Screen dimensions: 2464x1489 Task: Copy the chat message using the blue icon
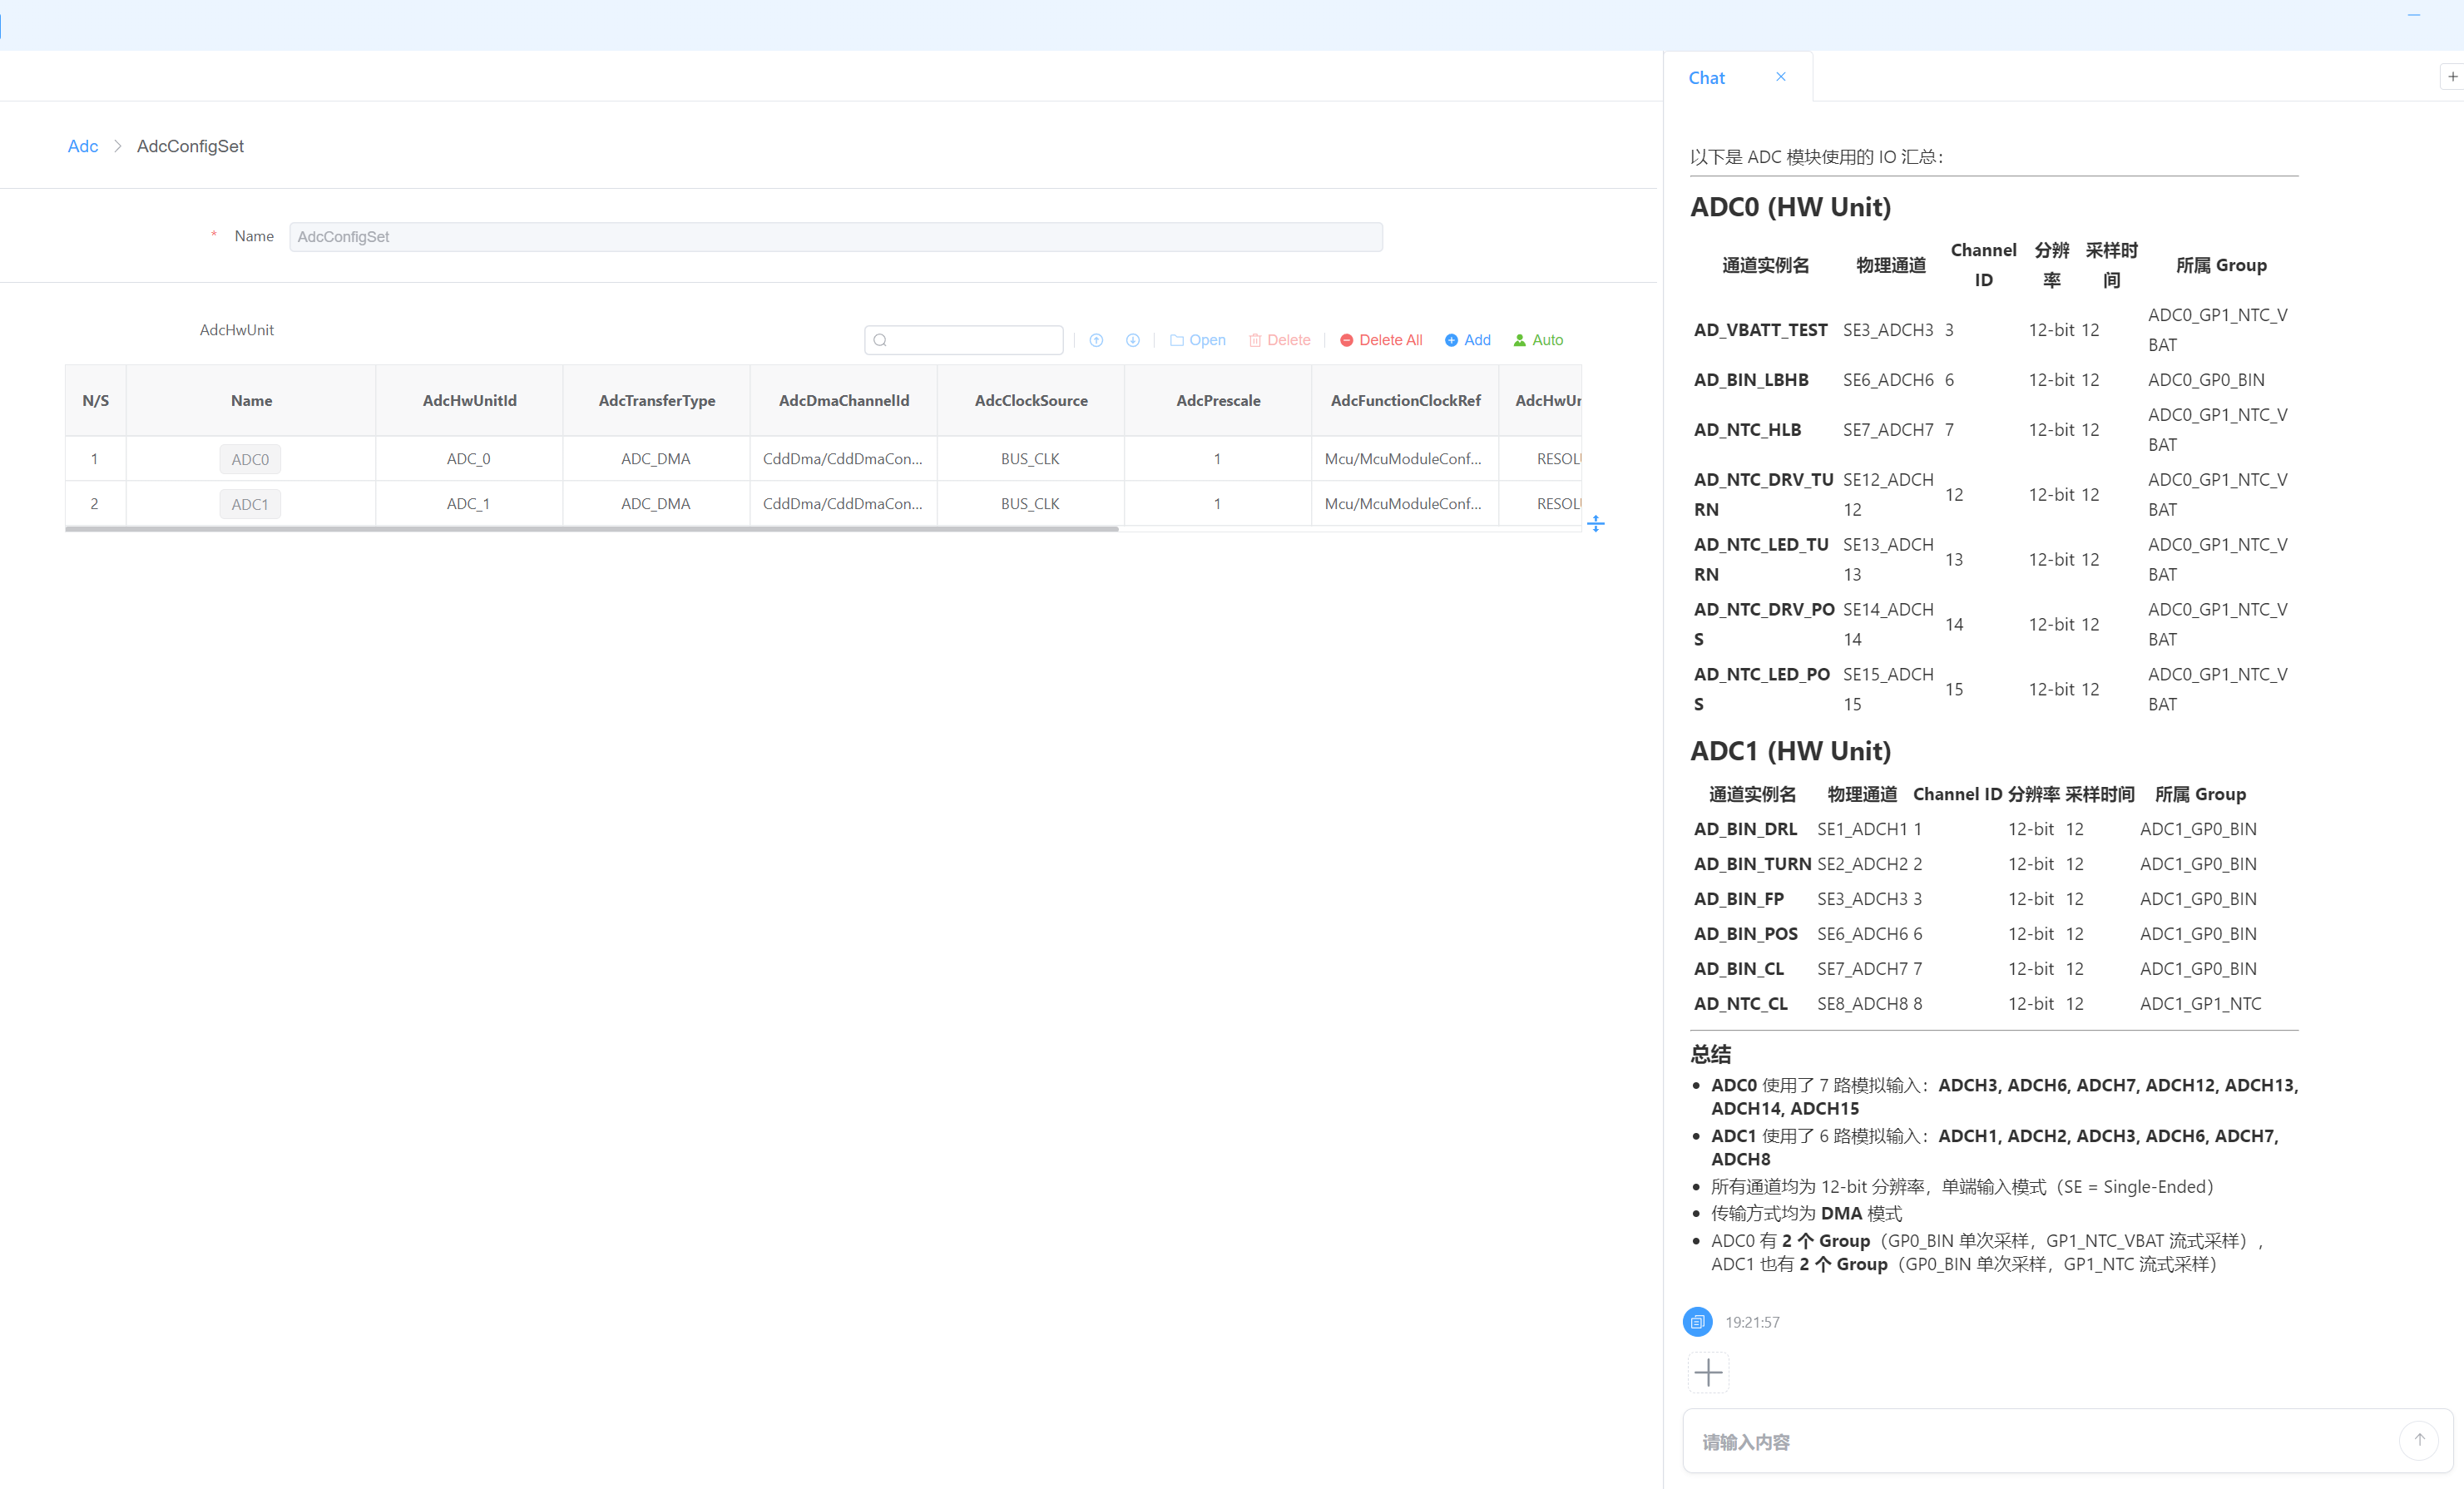click(x=1697, y=1321)
